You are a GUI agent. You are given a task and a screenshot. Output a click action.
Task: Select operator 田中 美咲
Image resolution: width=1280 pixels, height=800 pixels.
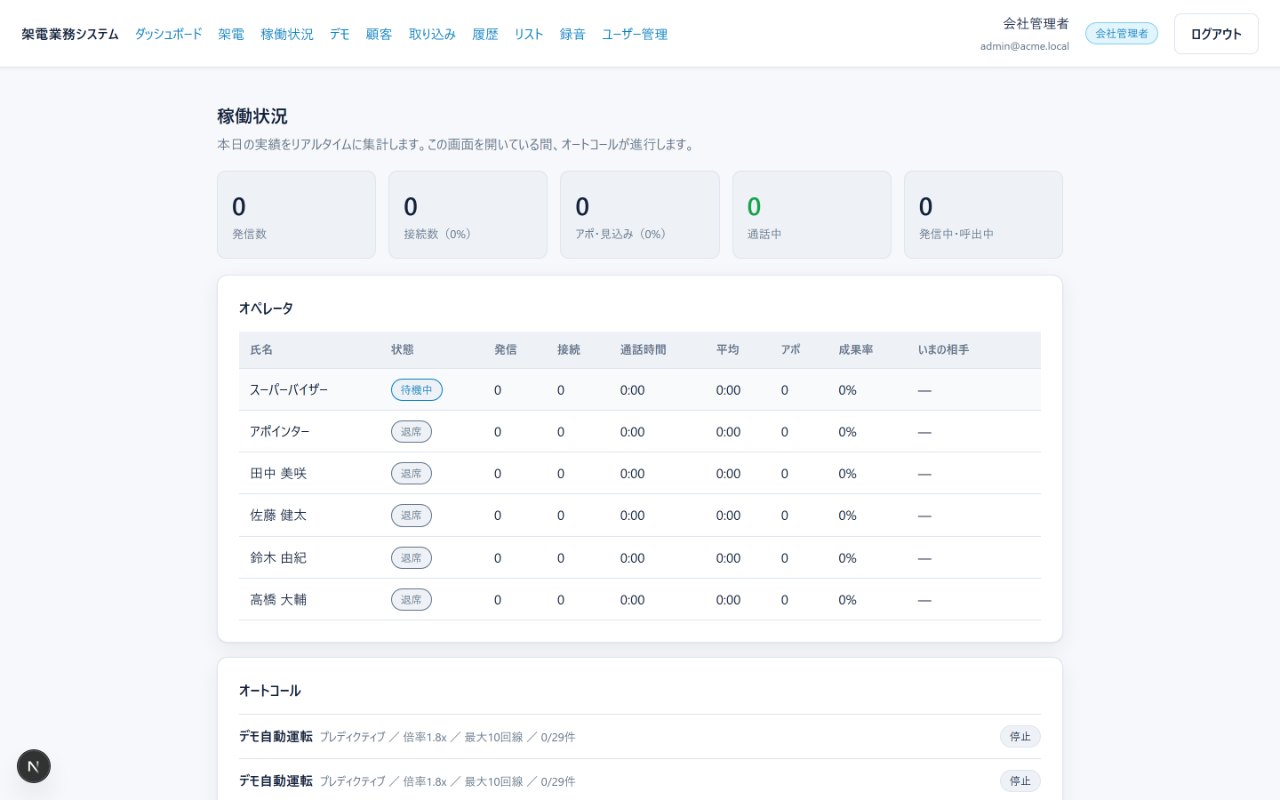(278, 474)
